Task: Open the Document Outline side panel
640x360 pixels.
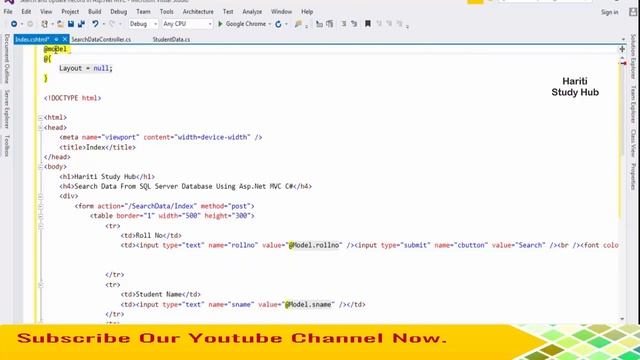Action: click(x=7, y=59)
